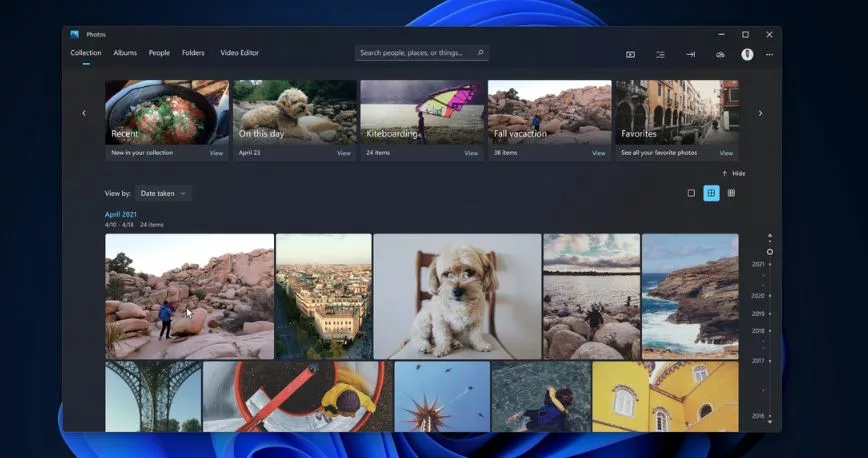Open the desert rocks hiker photo

189,296
